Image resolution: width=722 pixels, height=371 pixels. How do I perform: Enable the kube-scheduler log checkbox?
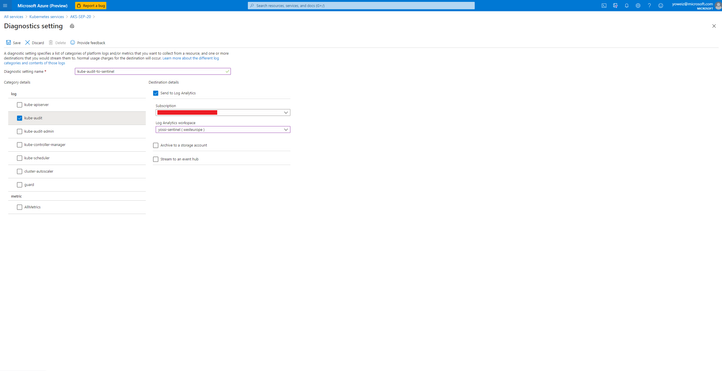point(19,158)
